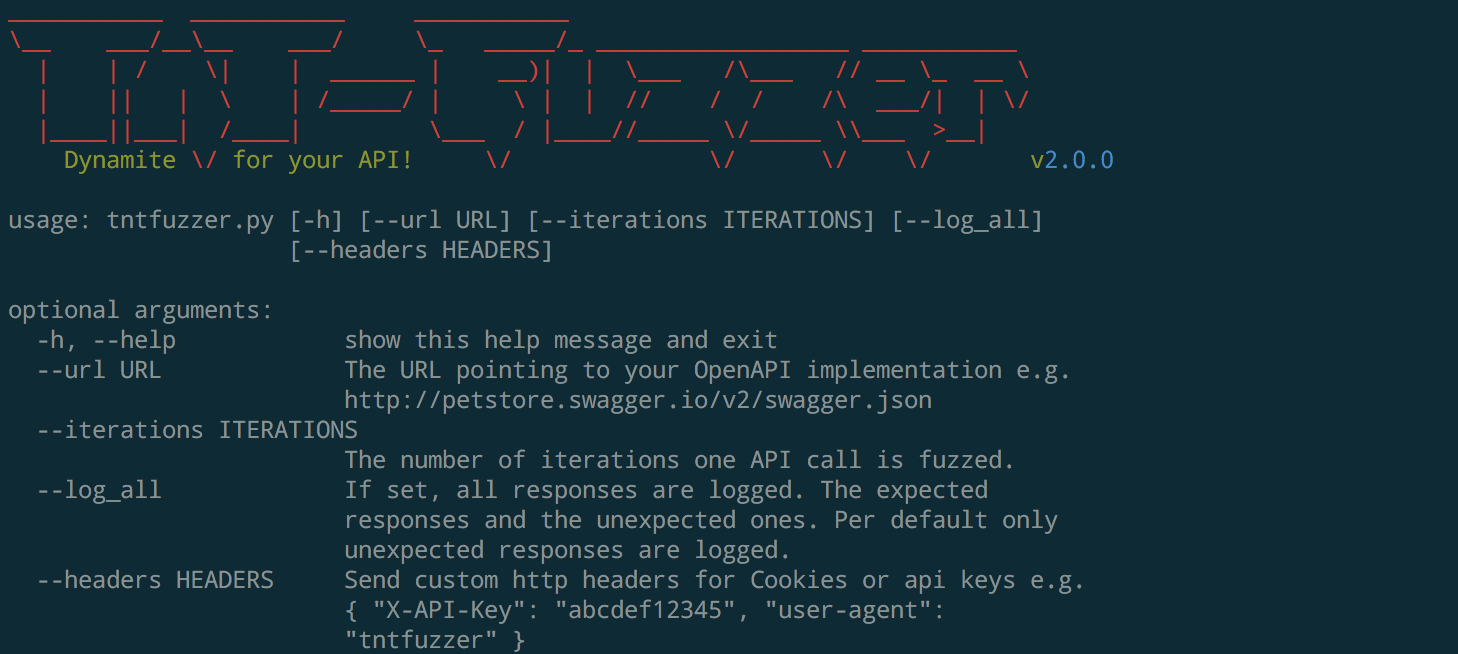Click the '--url URL' option entry
Viewport: 1458px width, 654px height.
99,371
